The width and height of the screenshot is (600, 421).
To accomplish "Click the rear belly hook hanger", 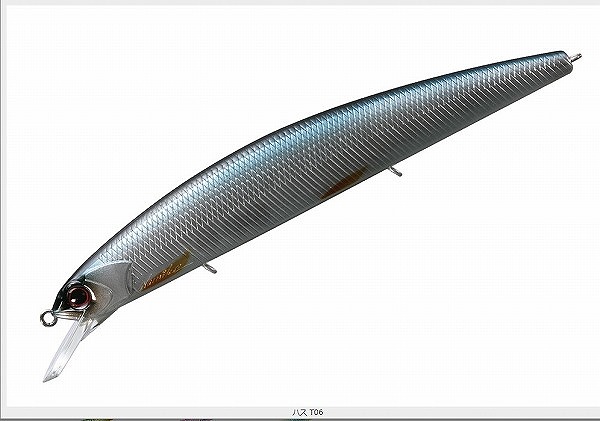I will click(397, 172).
